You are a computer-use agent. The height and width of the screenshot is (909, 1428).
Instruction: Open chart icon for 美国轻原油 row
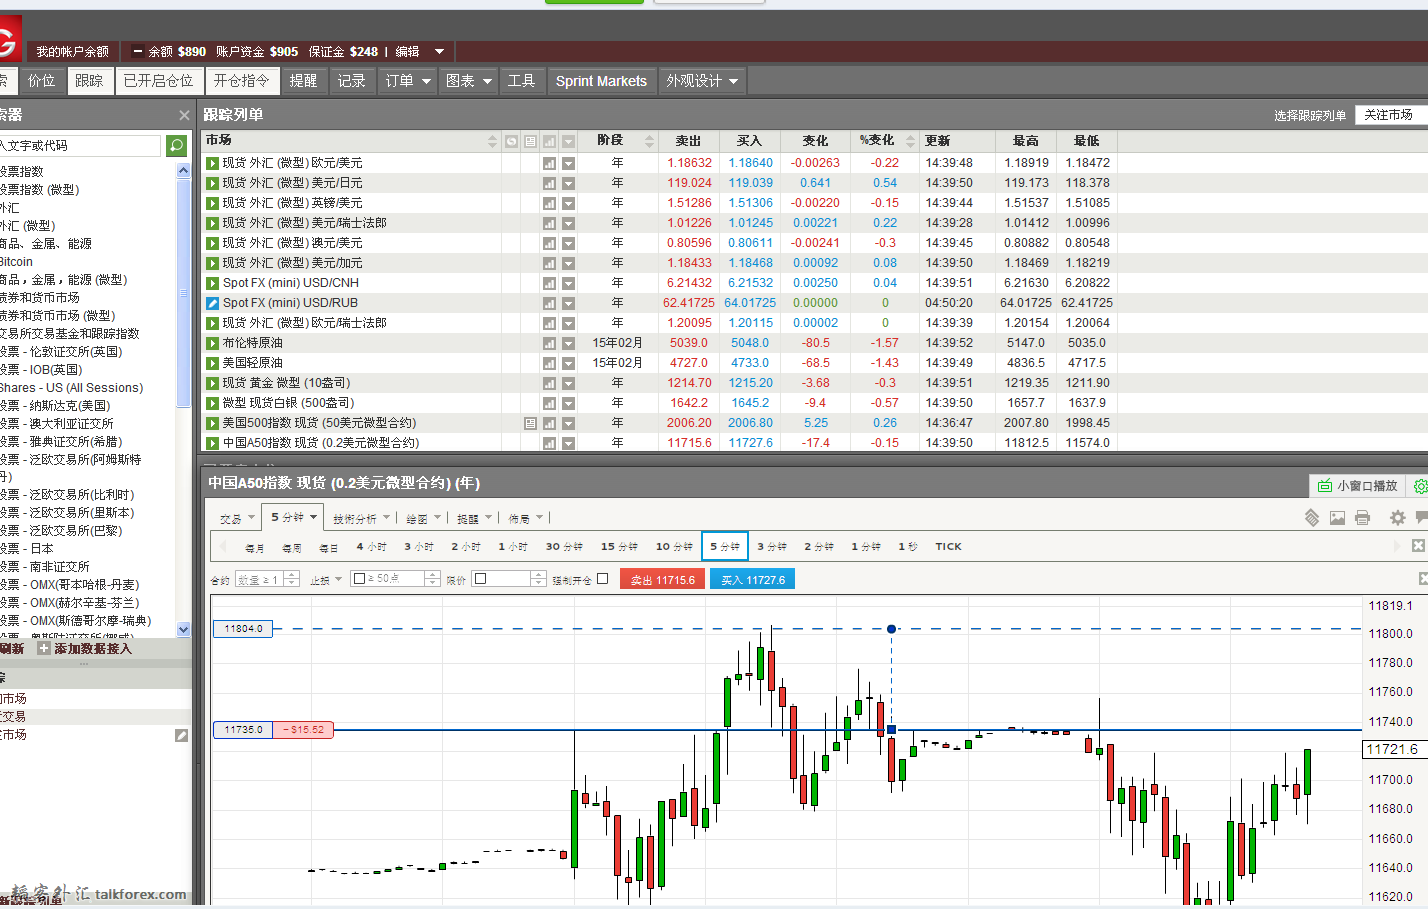(549, 363)
